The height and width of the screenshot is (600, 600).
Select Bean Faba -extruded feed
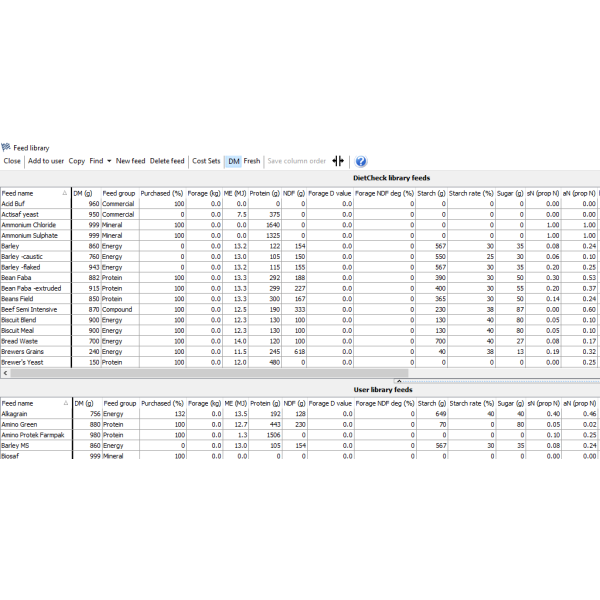tap(31, 289)
